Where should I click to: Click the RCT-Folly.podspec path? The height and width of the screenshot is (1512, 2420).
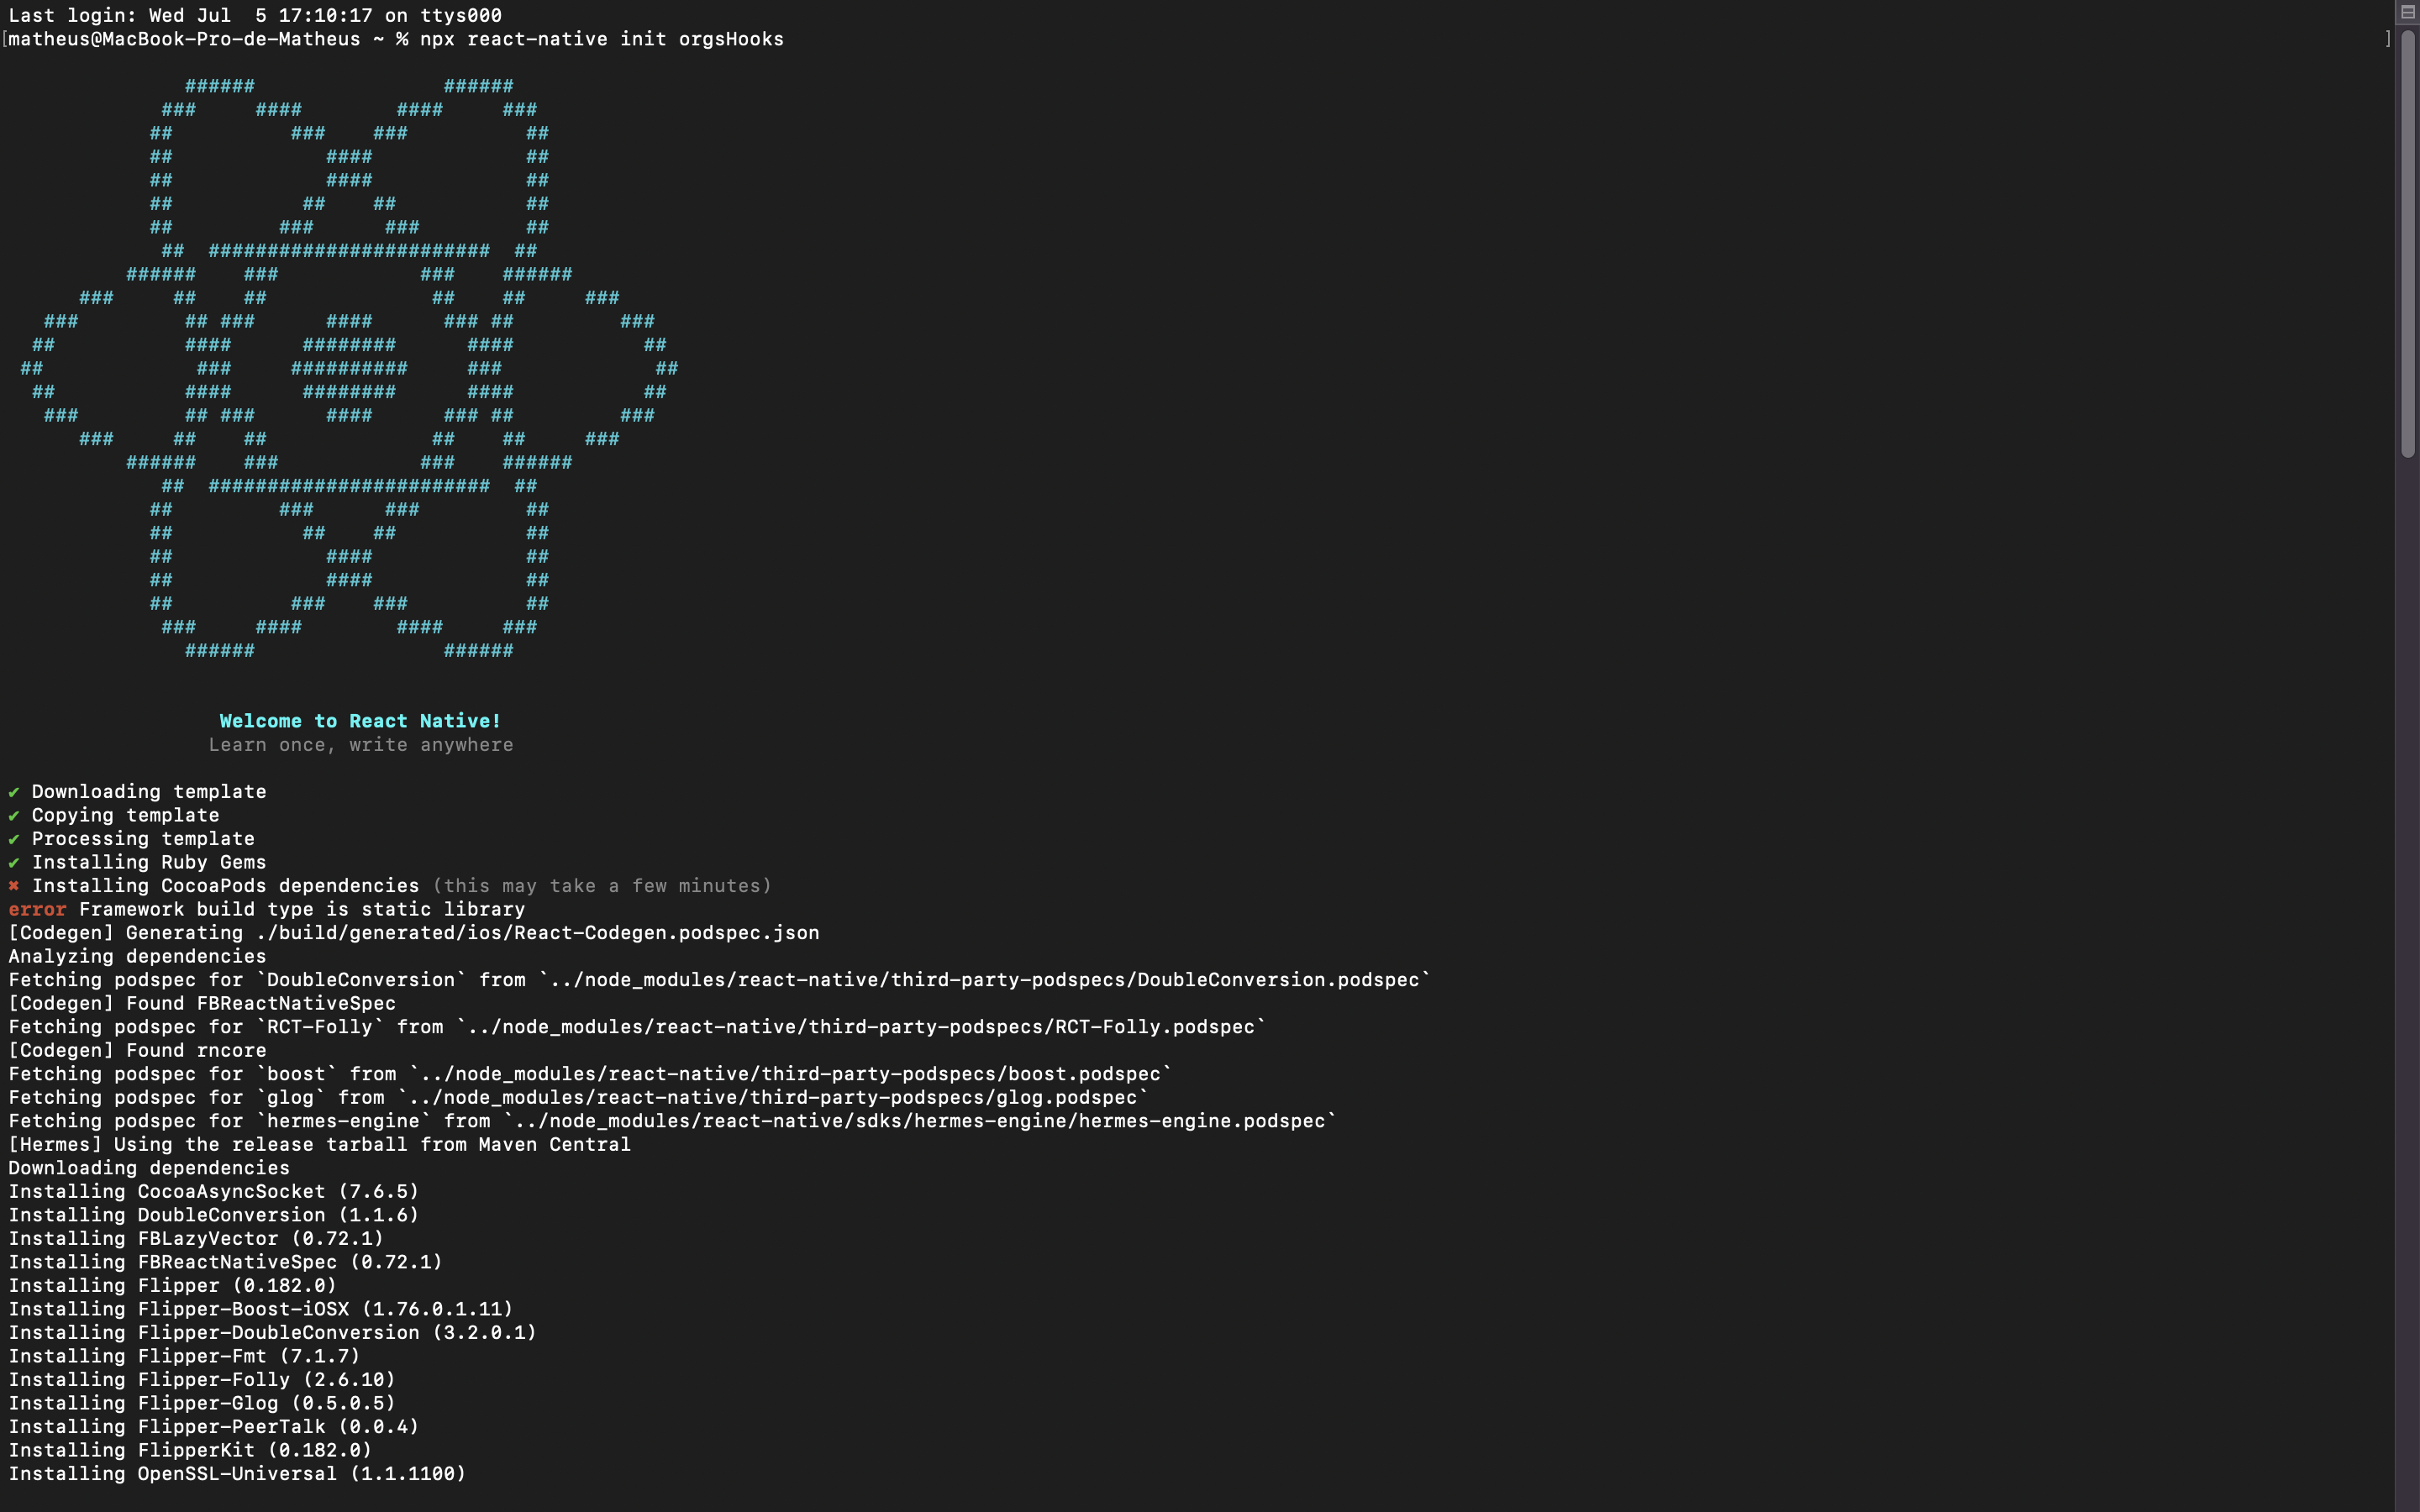tap(861, 1027)
